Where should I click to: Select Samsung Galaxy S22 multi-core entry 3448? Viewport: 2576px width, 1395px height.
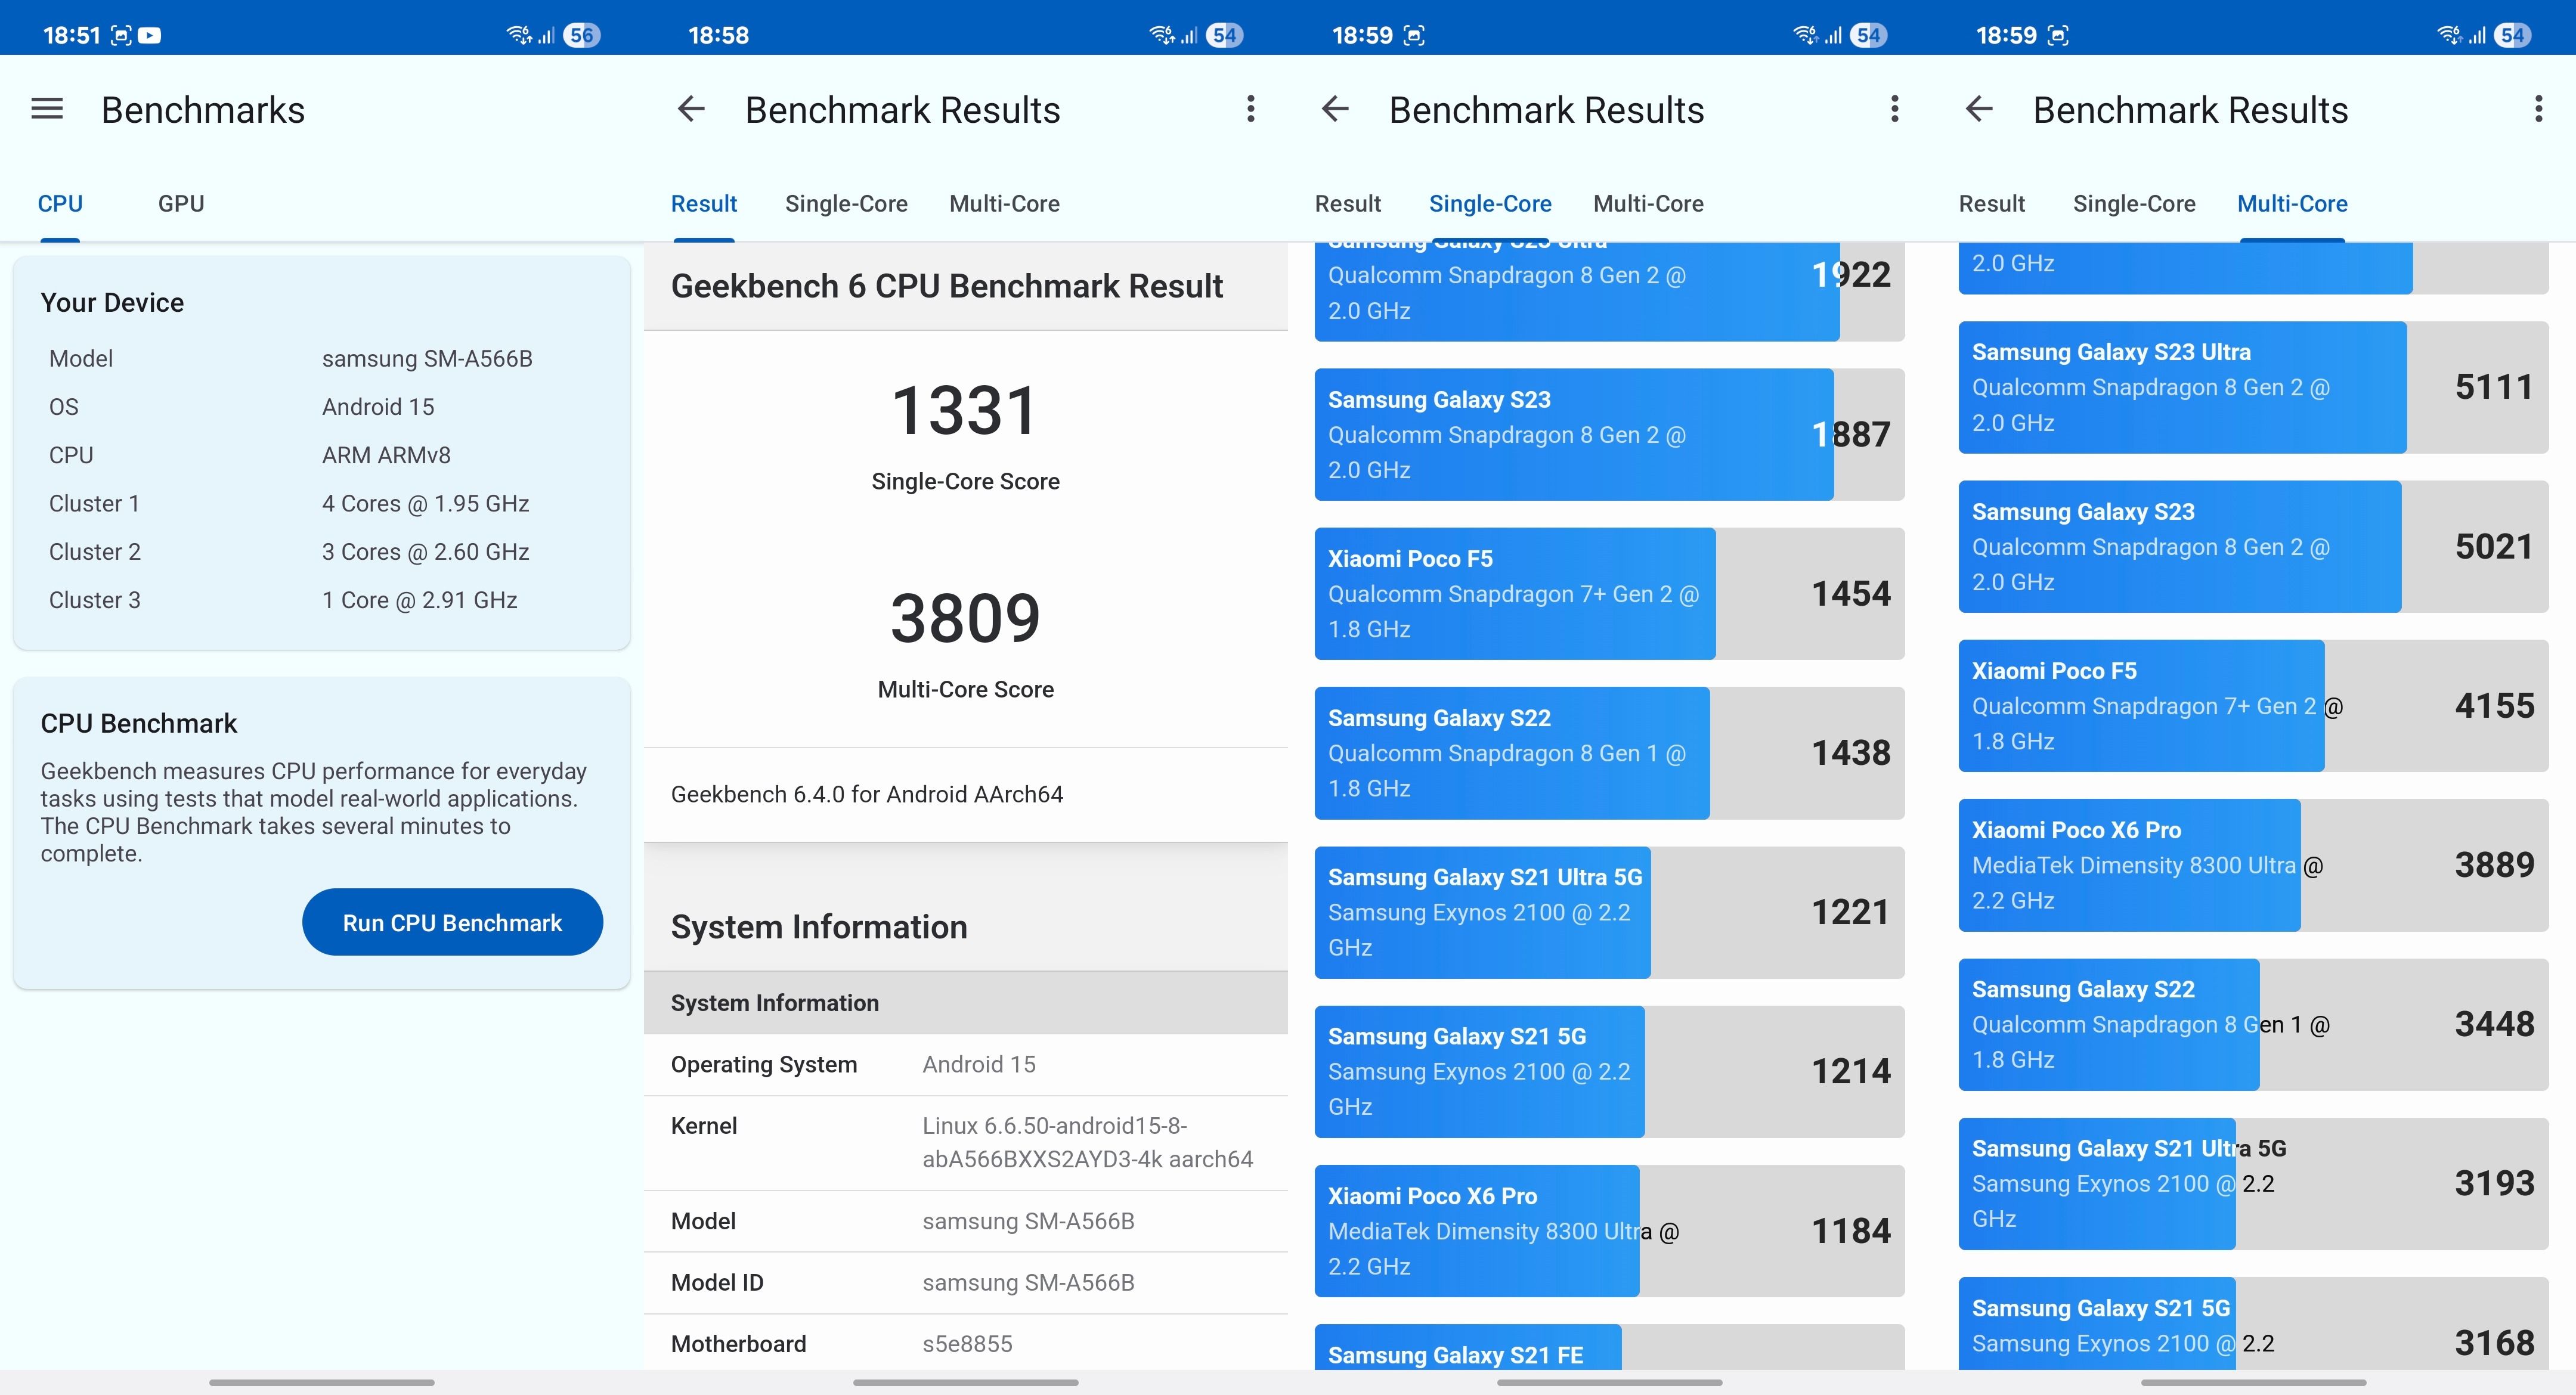coord(2253,1024)
